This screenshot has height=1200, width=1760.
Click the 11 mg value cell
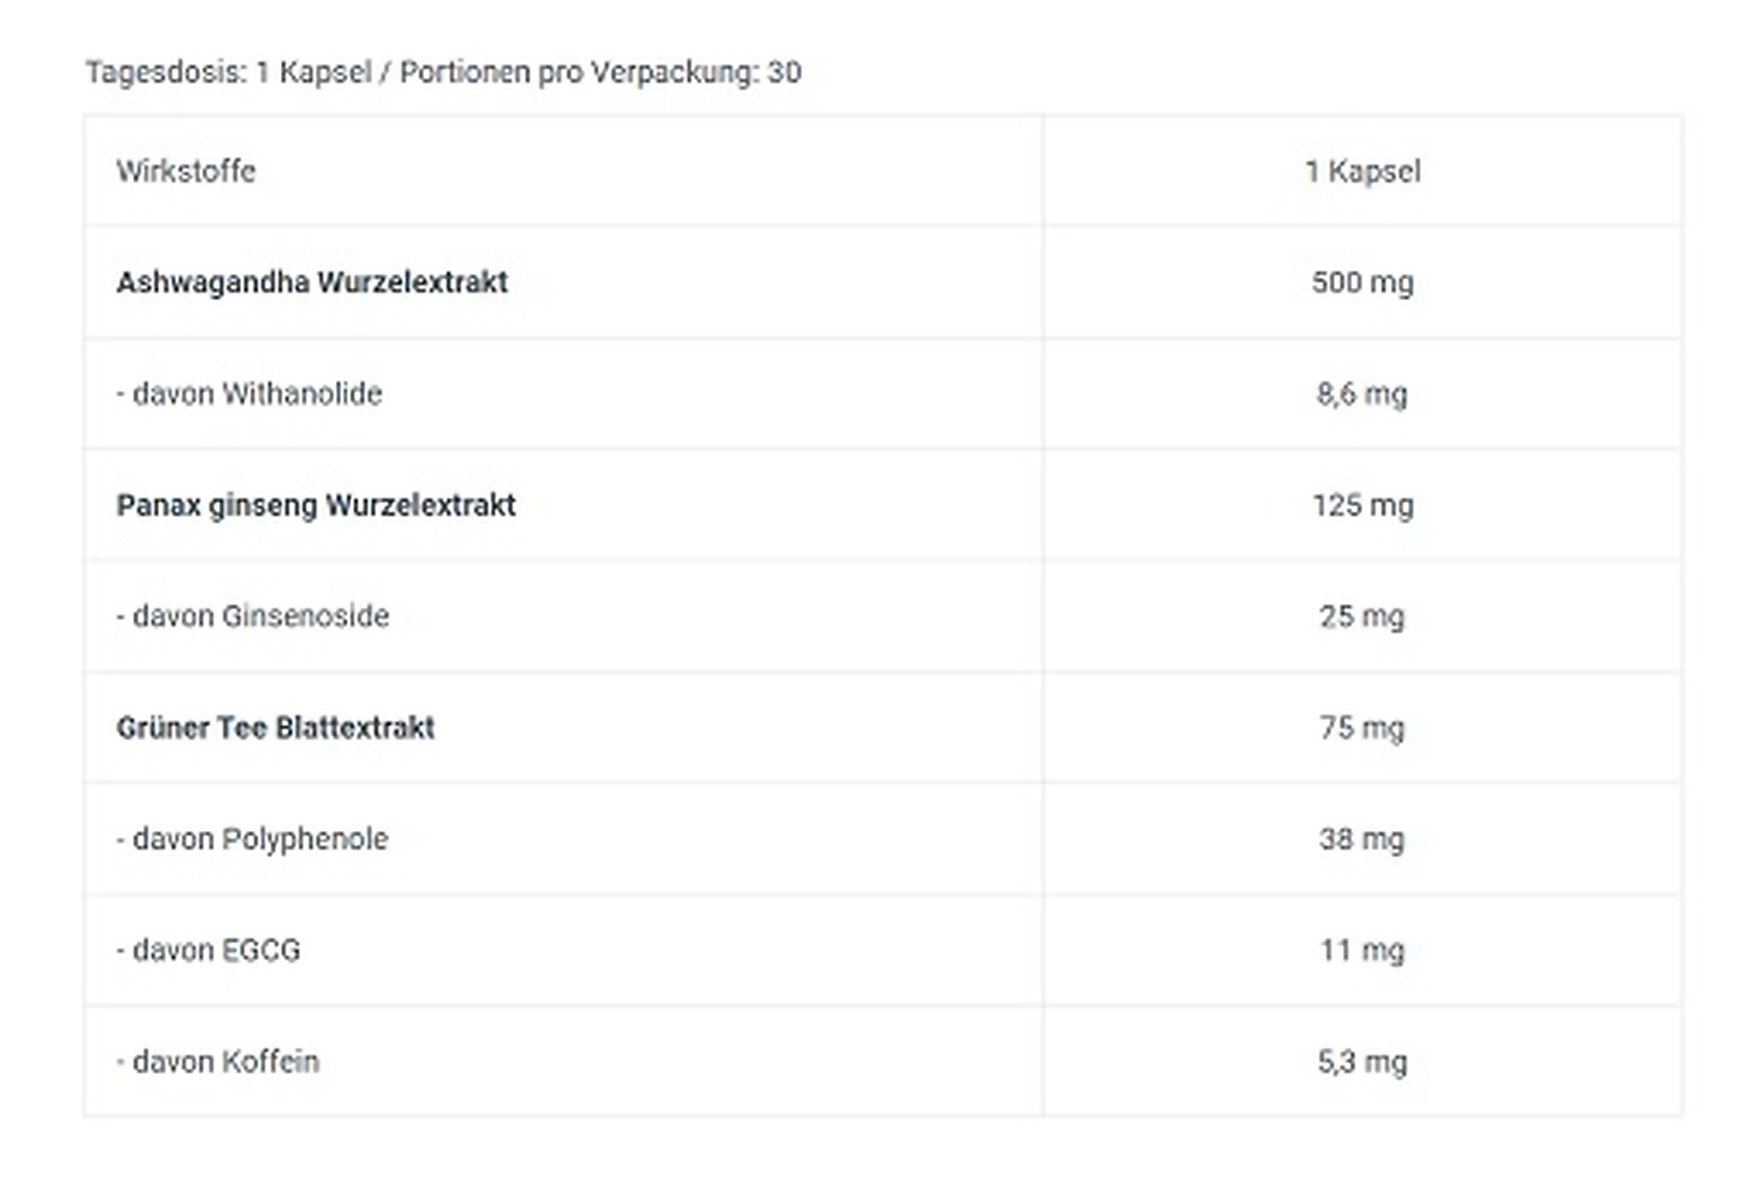(x=1362, y=950)
